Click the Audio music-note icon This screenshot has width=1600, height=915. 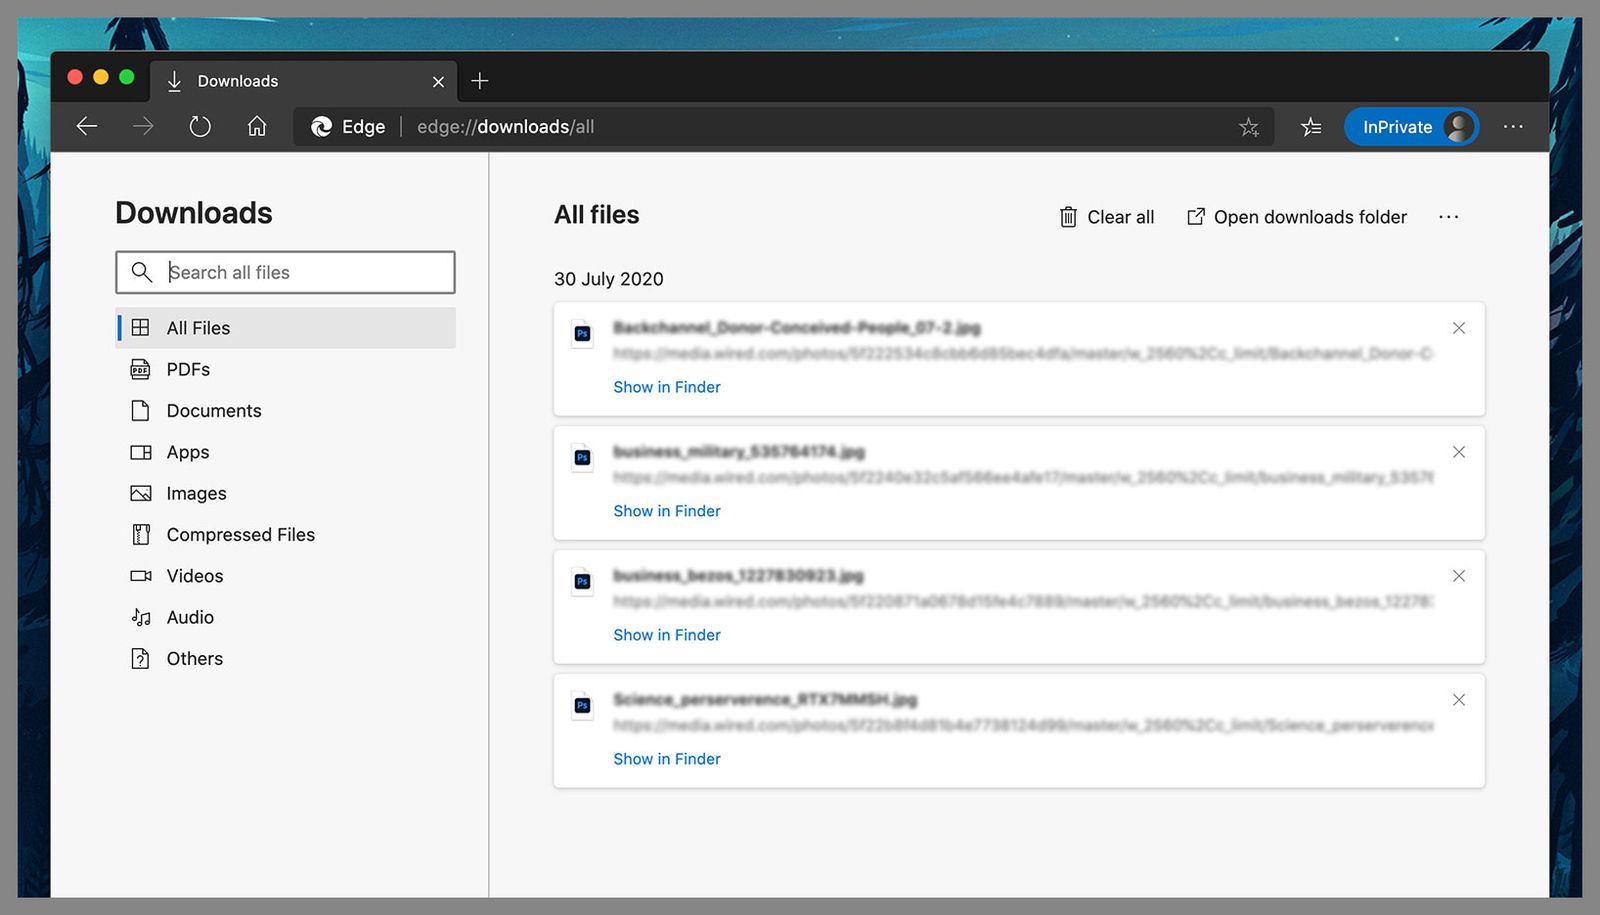click(x=141, y=617)
